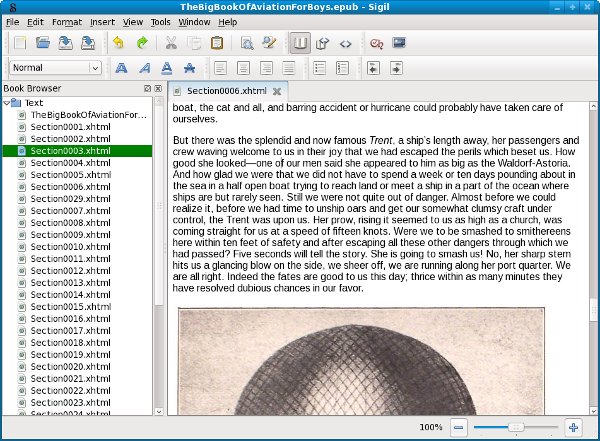600x441 pixels.
Task: Open the Normal paragraph style dropdown
Action: click(55, 68)
